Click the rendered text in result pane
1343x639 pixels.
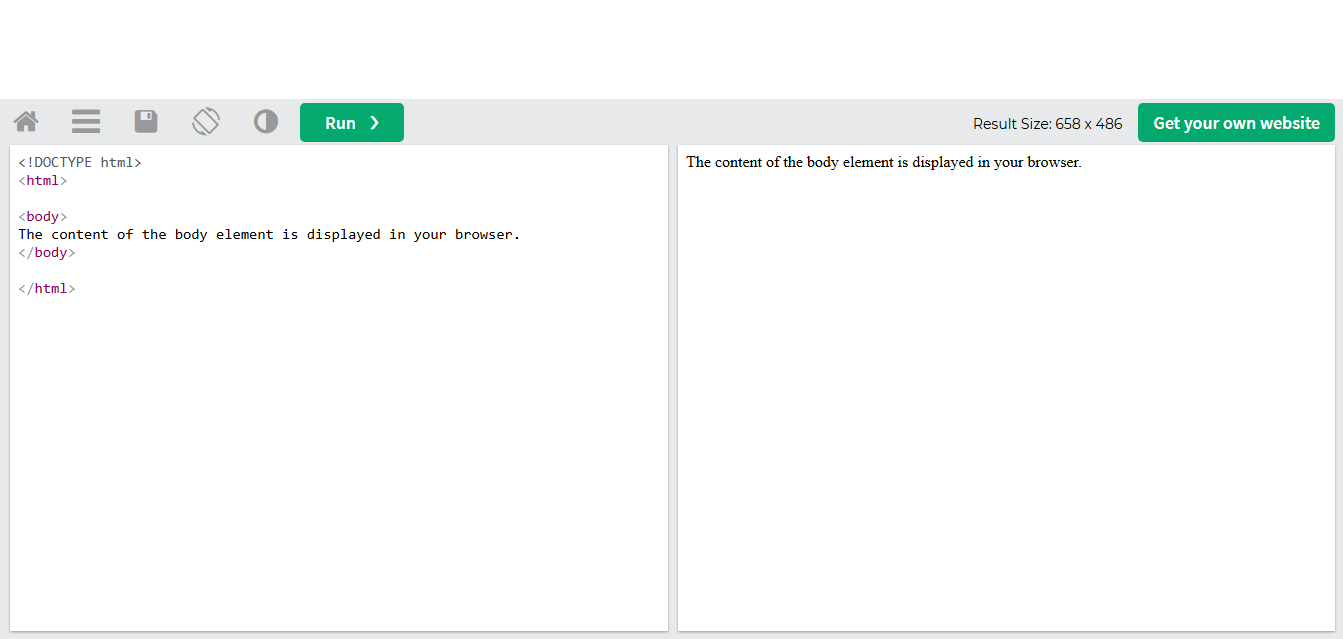883,162
